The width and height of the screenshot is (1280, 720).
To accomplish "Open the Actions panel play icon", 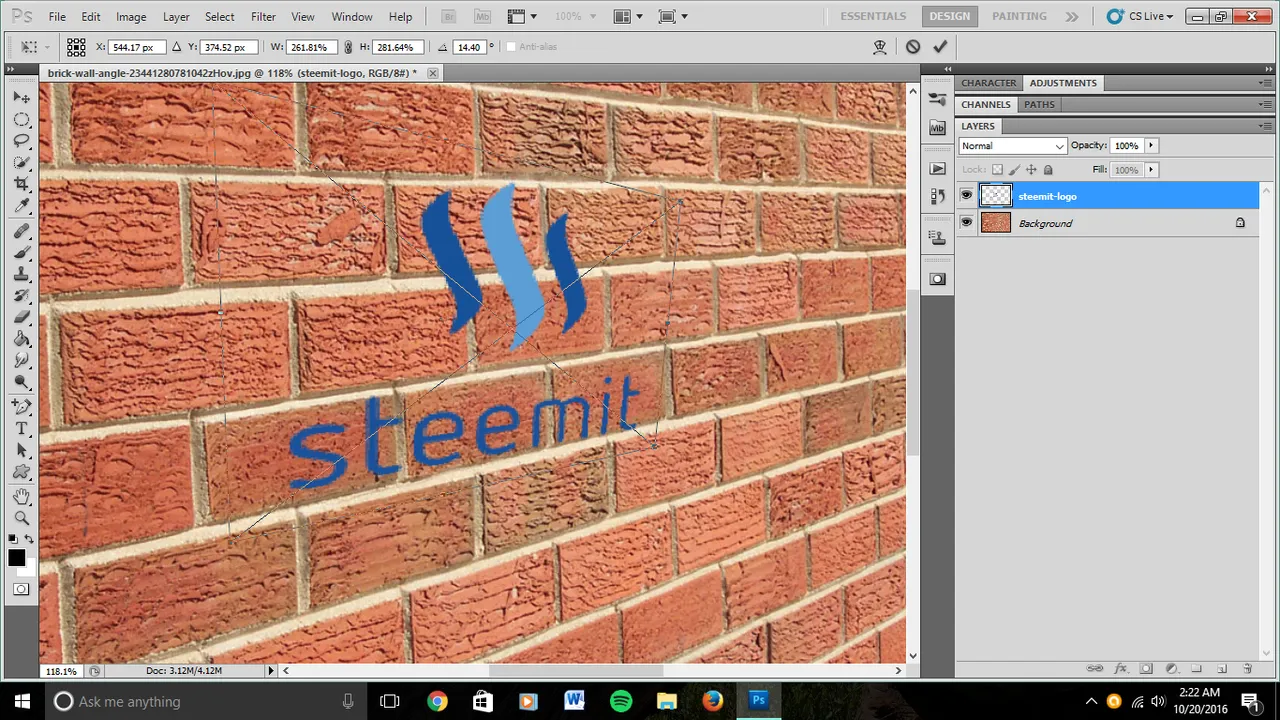I will pos(937,169).
